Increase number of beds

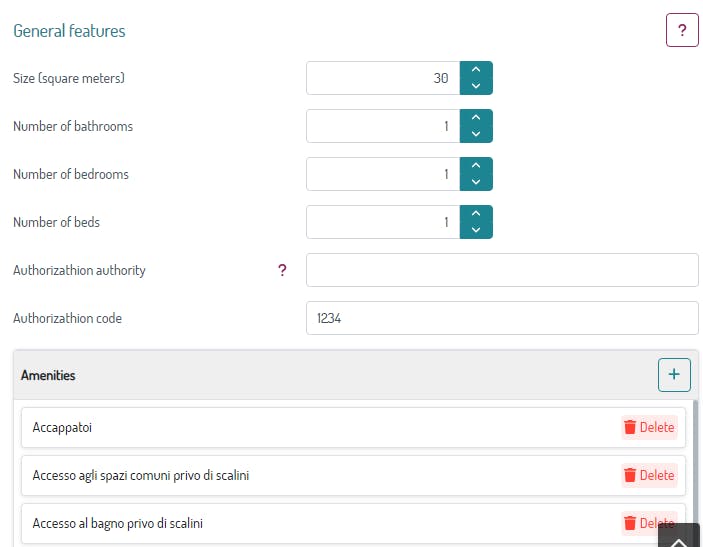(476, 214)
